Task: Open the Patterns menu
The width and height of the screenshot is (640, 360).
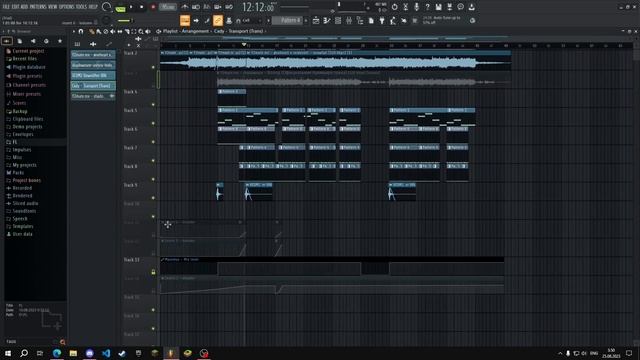Action: pyautogui.click(x=38, y=7)
